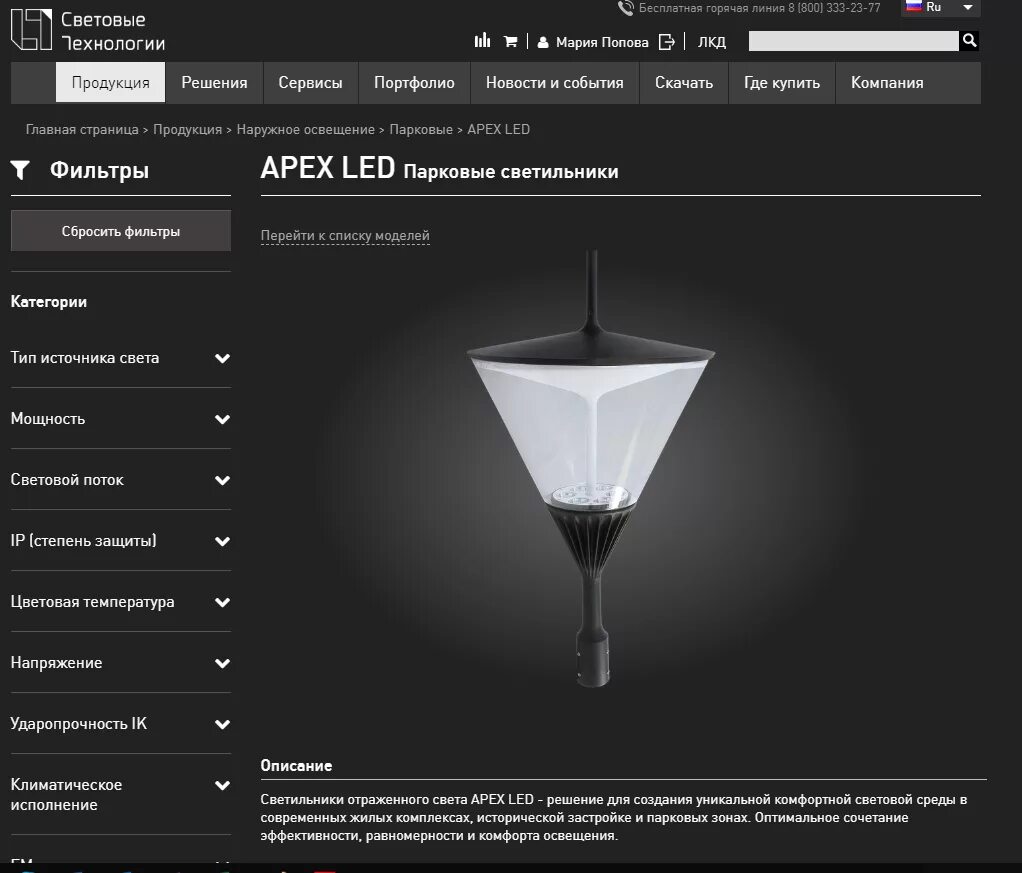
Task: Open the Продукция menu tab
Action: [x=111, y=83]
